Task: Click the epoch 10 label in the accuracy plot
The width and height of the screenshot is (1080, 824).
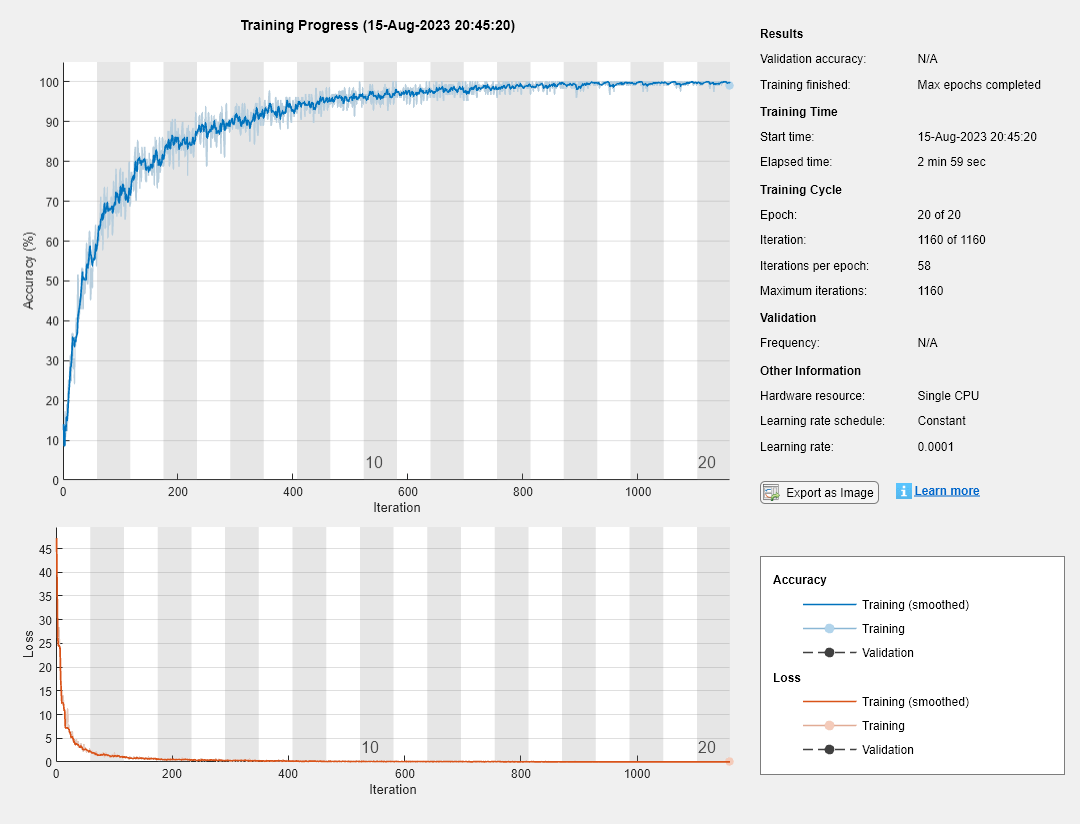Action: pyautogui.click(x=374, y=463)
